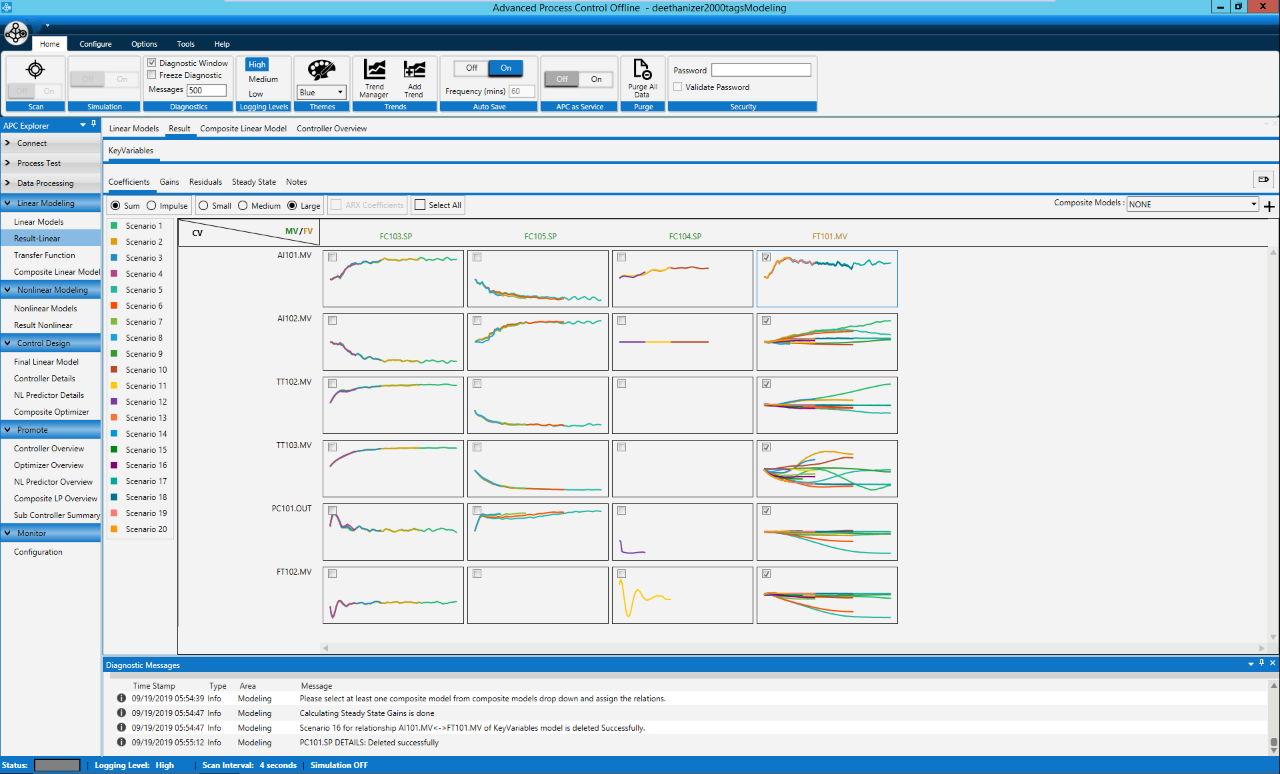Click the Add Trend icon
This screenshot has height=774, width=1280.
pyautogui.click(x=414, y=70)
